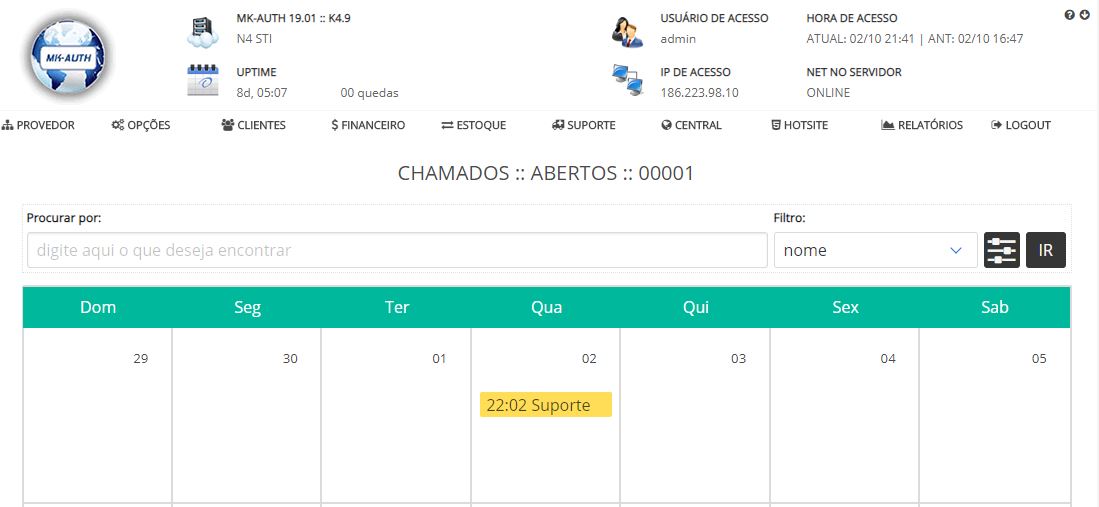The image size is (1099, 507).
Task: Click the server cloud icon
Action: click(202, 32)
